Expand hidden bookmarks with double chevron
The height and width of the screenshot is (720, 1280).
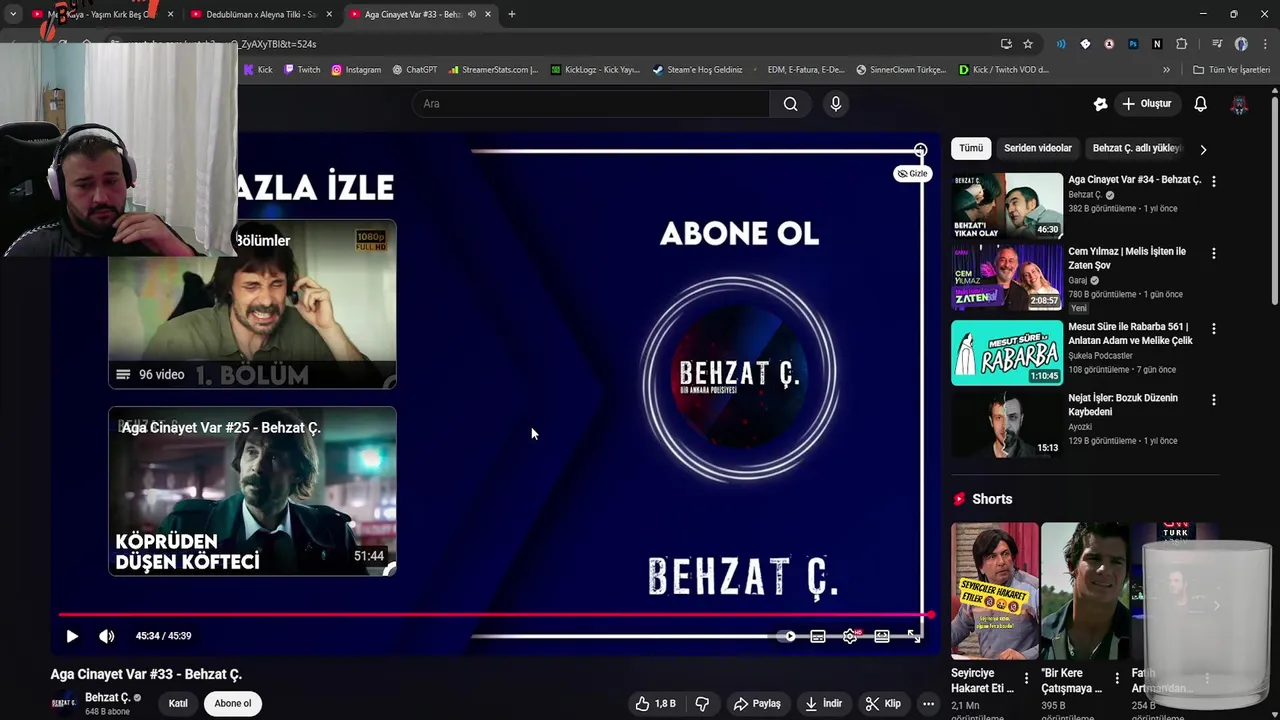[1166, 70]
